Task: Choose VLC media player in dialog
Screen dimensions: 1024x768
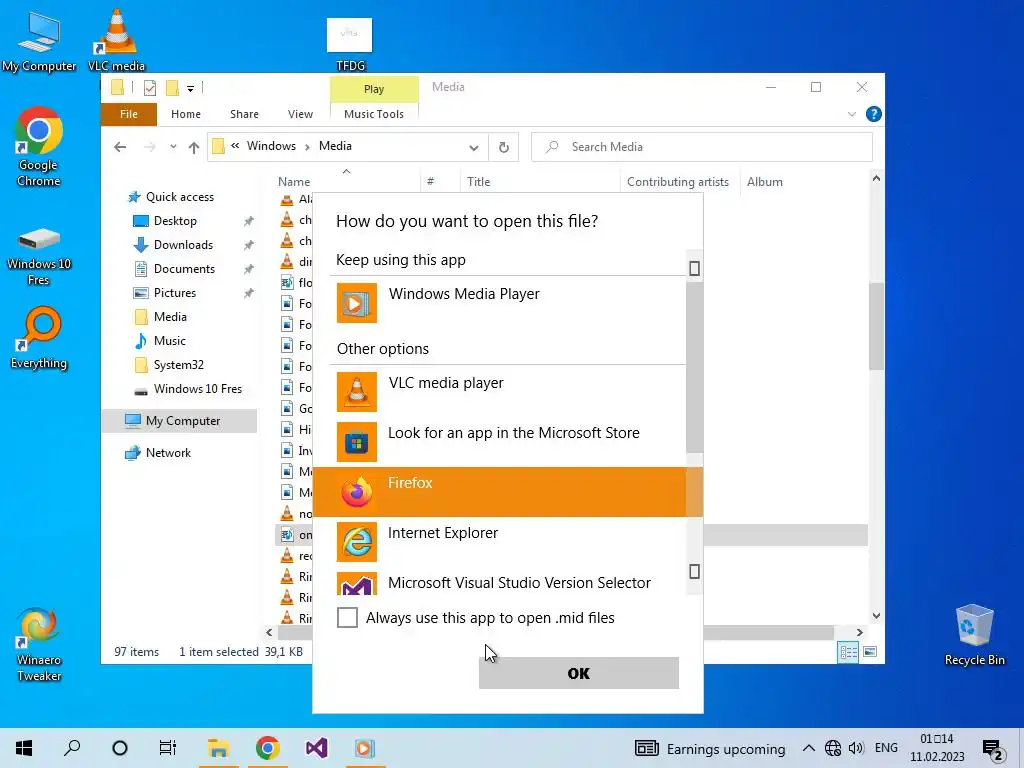Action: pyautogui.click(x=500, y=391)
